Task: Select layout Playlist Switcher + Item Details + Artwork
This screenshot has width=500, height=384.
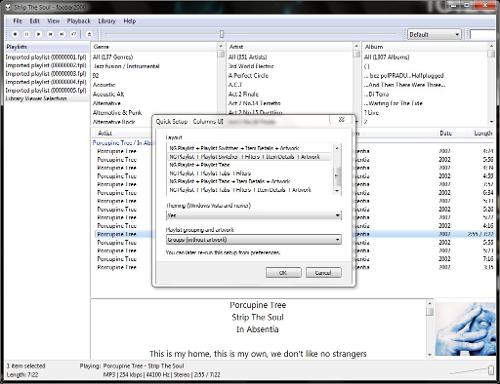Action: click(x=250, y=148)
